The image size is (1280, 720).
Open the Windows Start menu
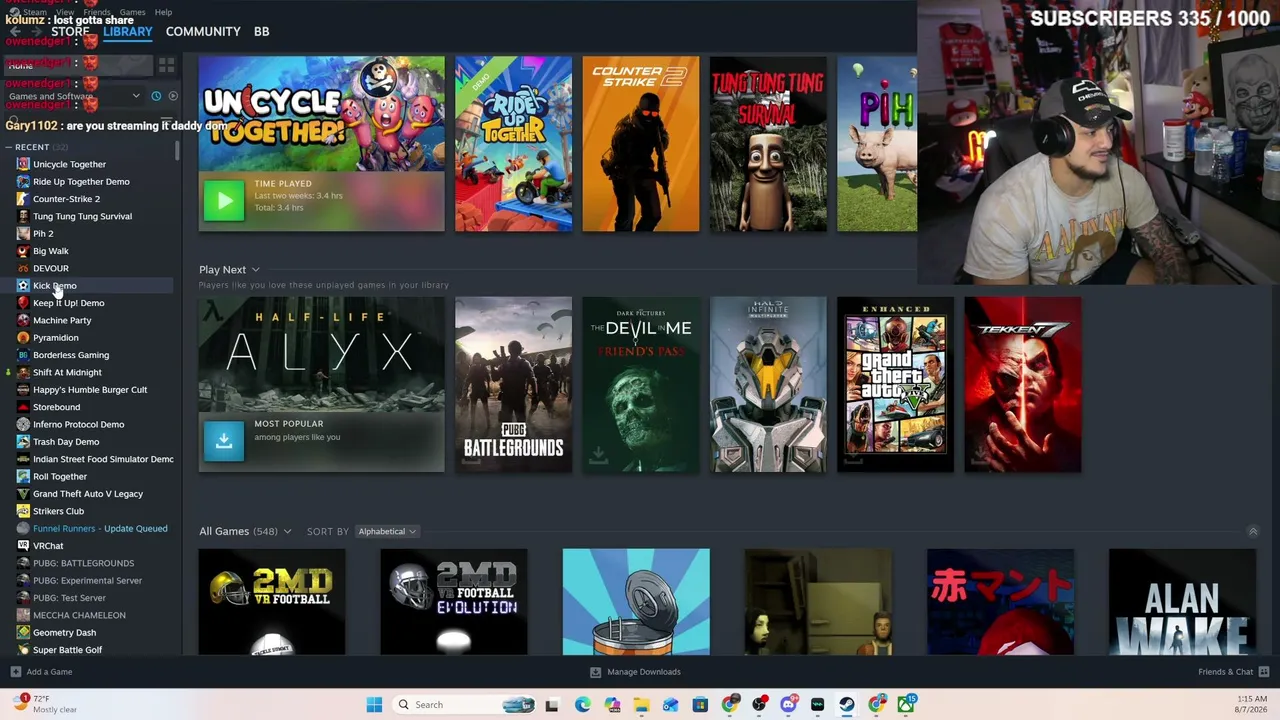click(374, 705)
